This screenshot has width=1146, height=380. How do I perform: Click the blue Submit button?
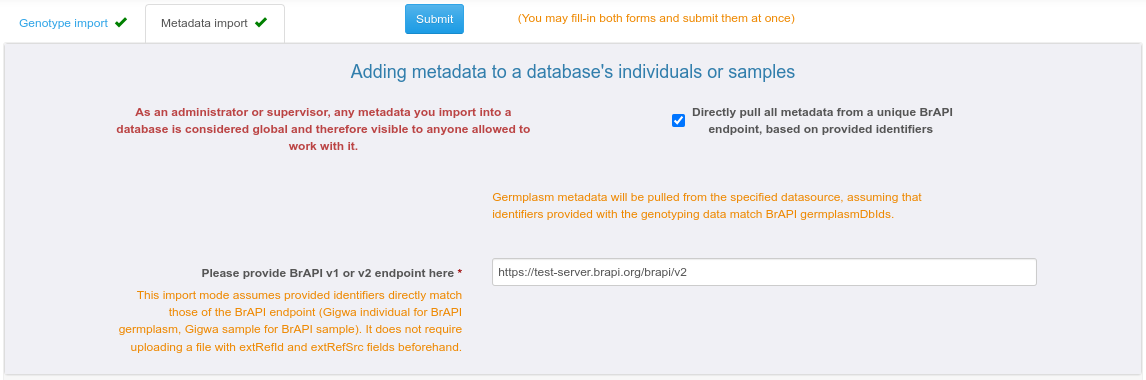pyautogui.click(x=434, y=19)
